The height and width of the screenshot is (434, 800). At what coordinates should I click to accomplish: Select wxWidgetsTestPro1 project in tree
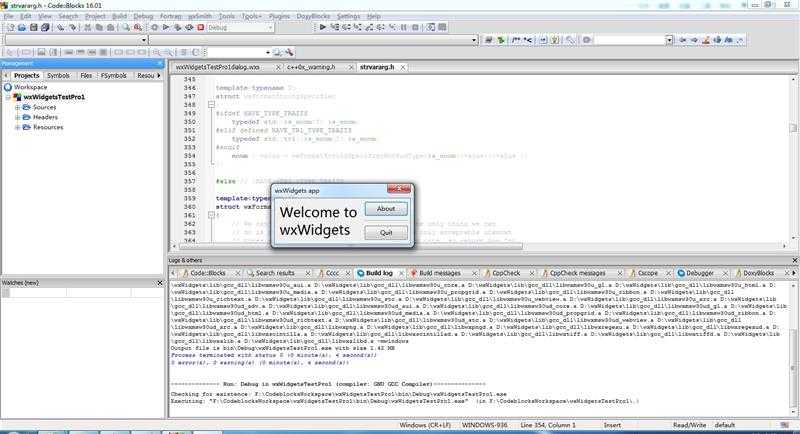pyautogui.click(x=54, y=97)
